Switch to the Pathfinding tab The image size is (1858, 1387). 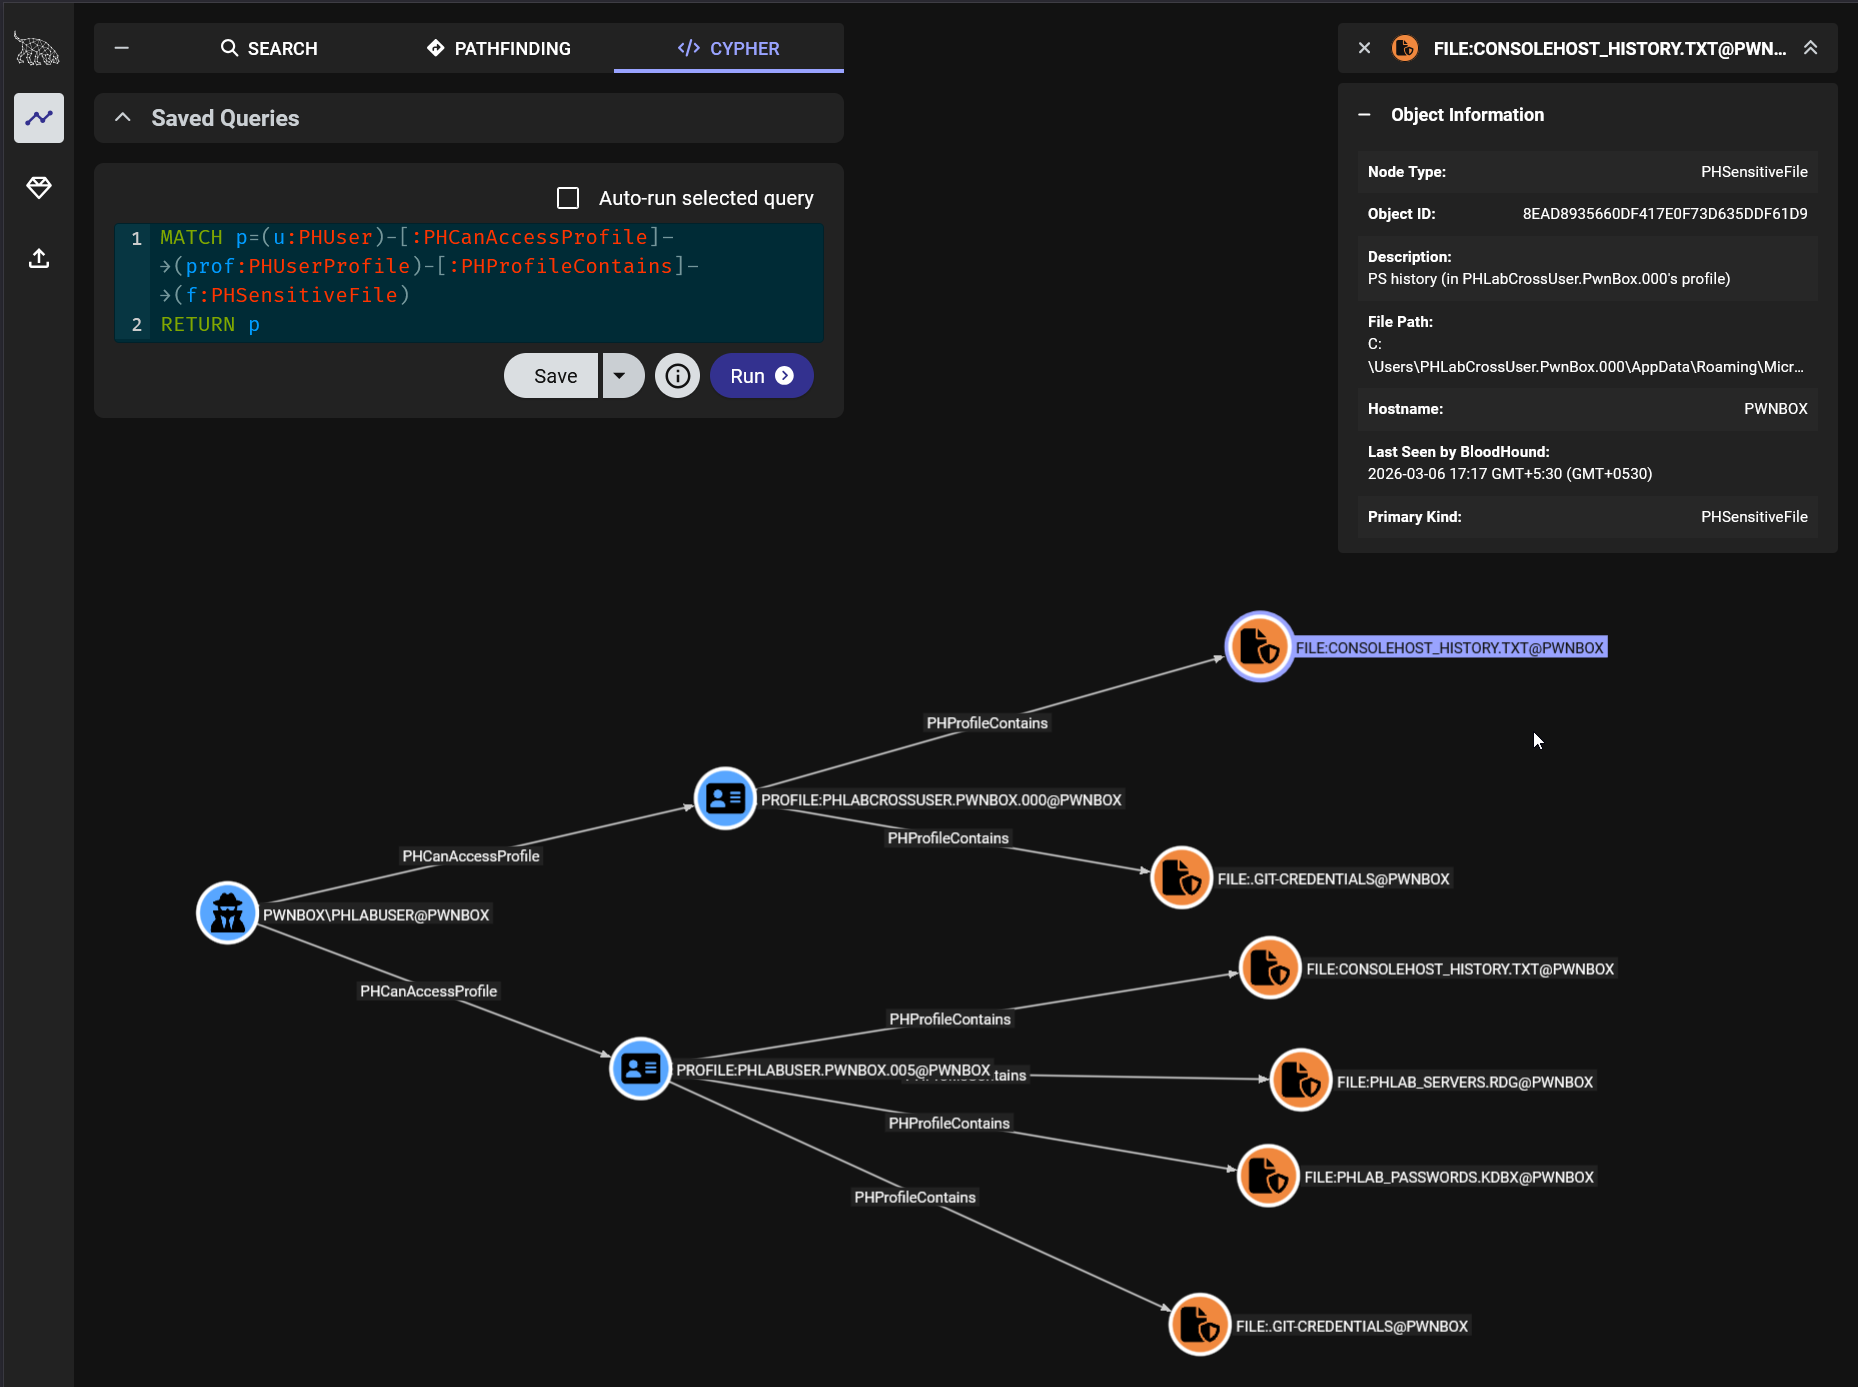click(x=498, y=48)
